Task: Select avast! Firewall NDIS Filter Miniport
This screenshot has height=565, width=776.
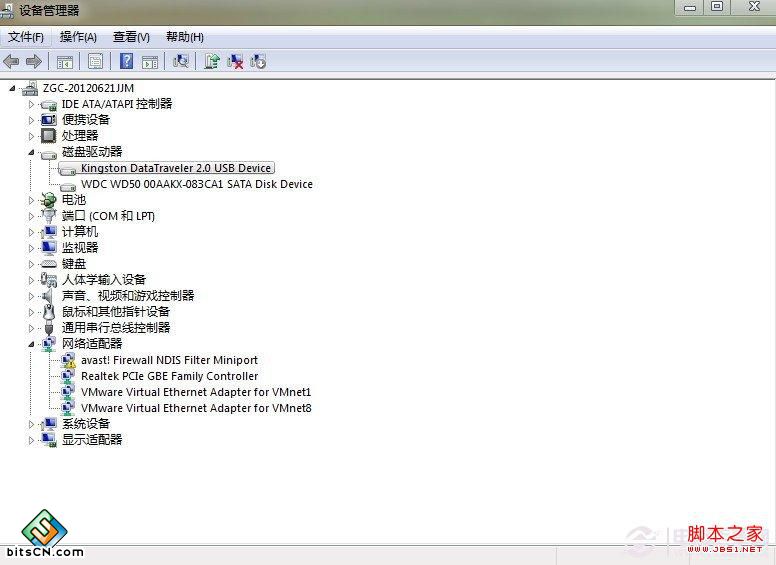Action: click(169, 360)
